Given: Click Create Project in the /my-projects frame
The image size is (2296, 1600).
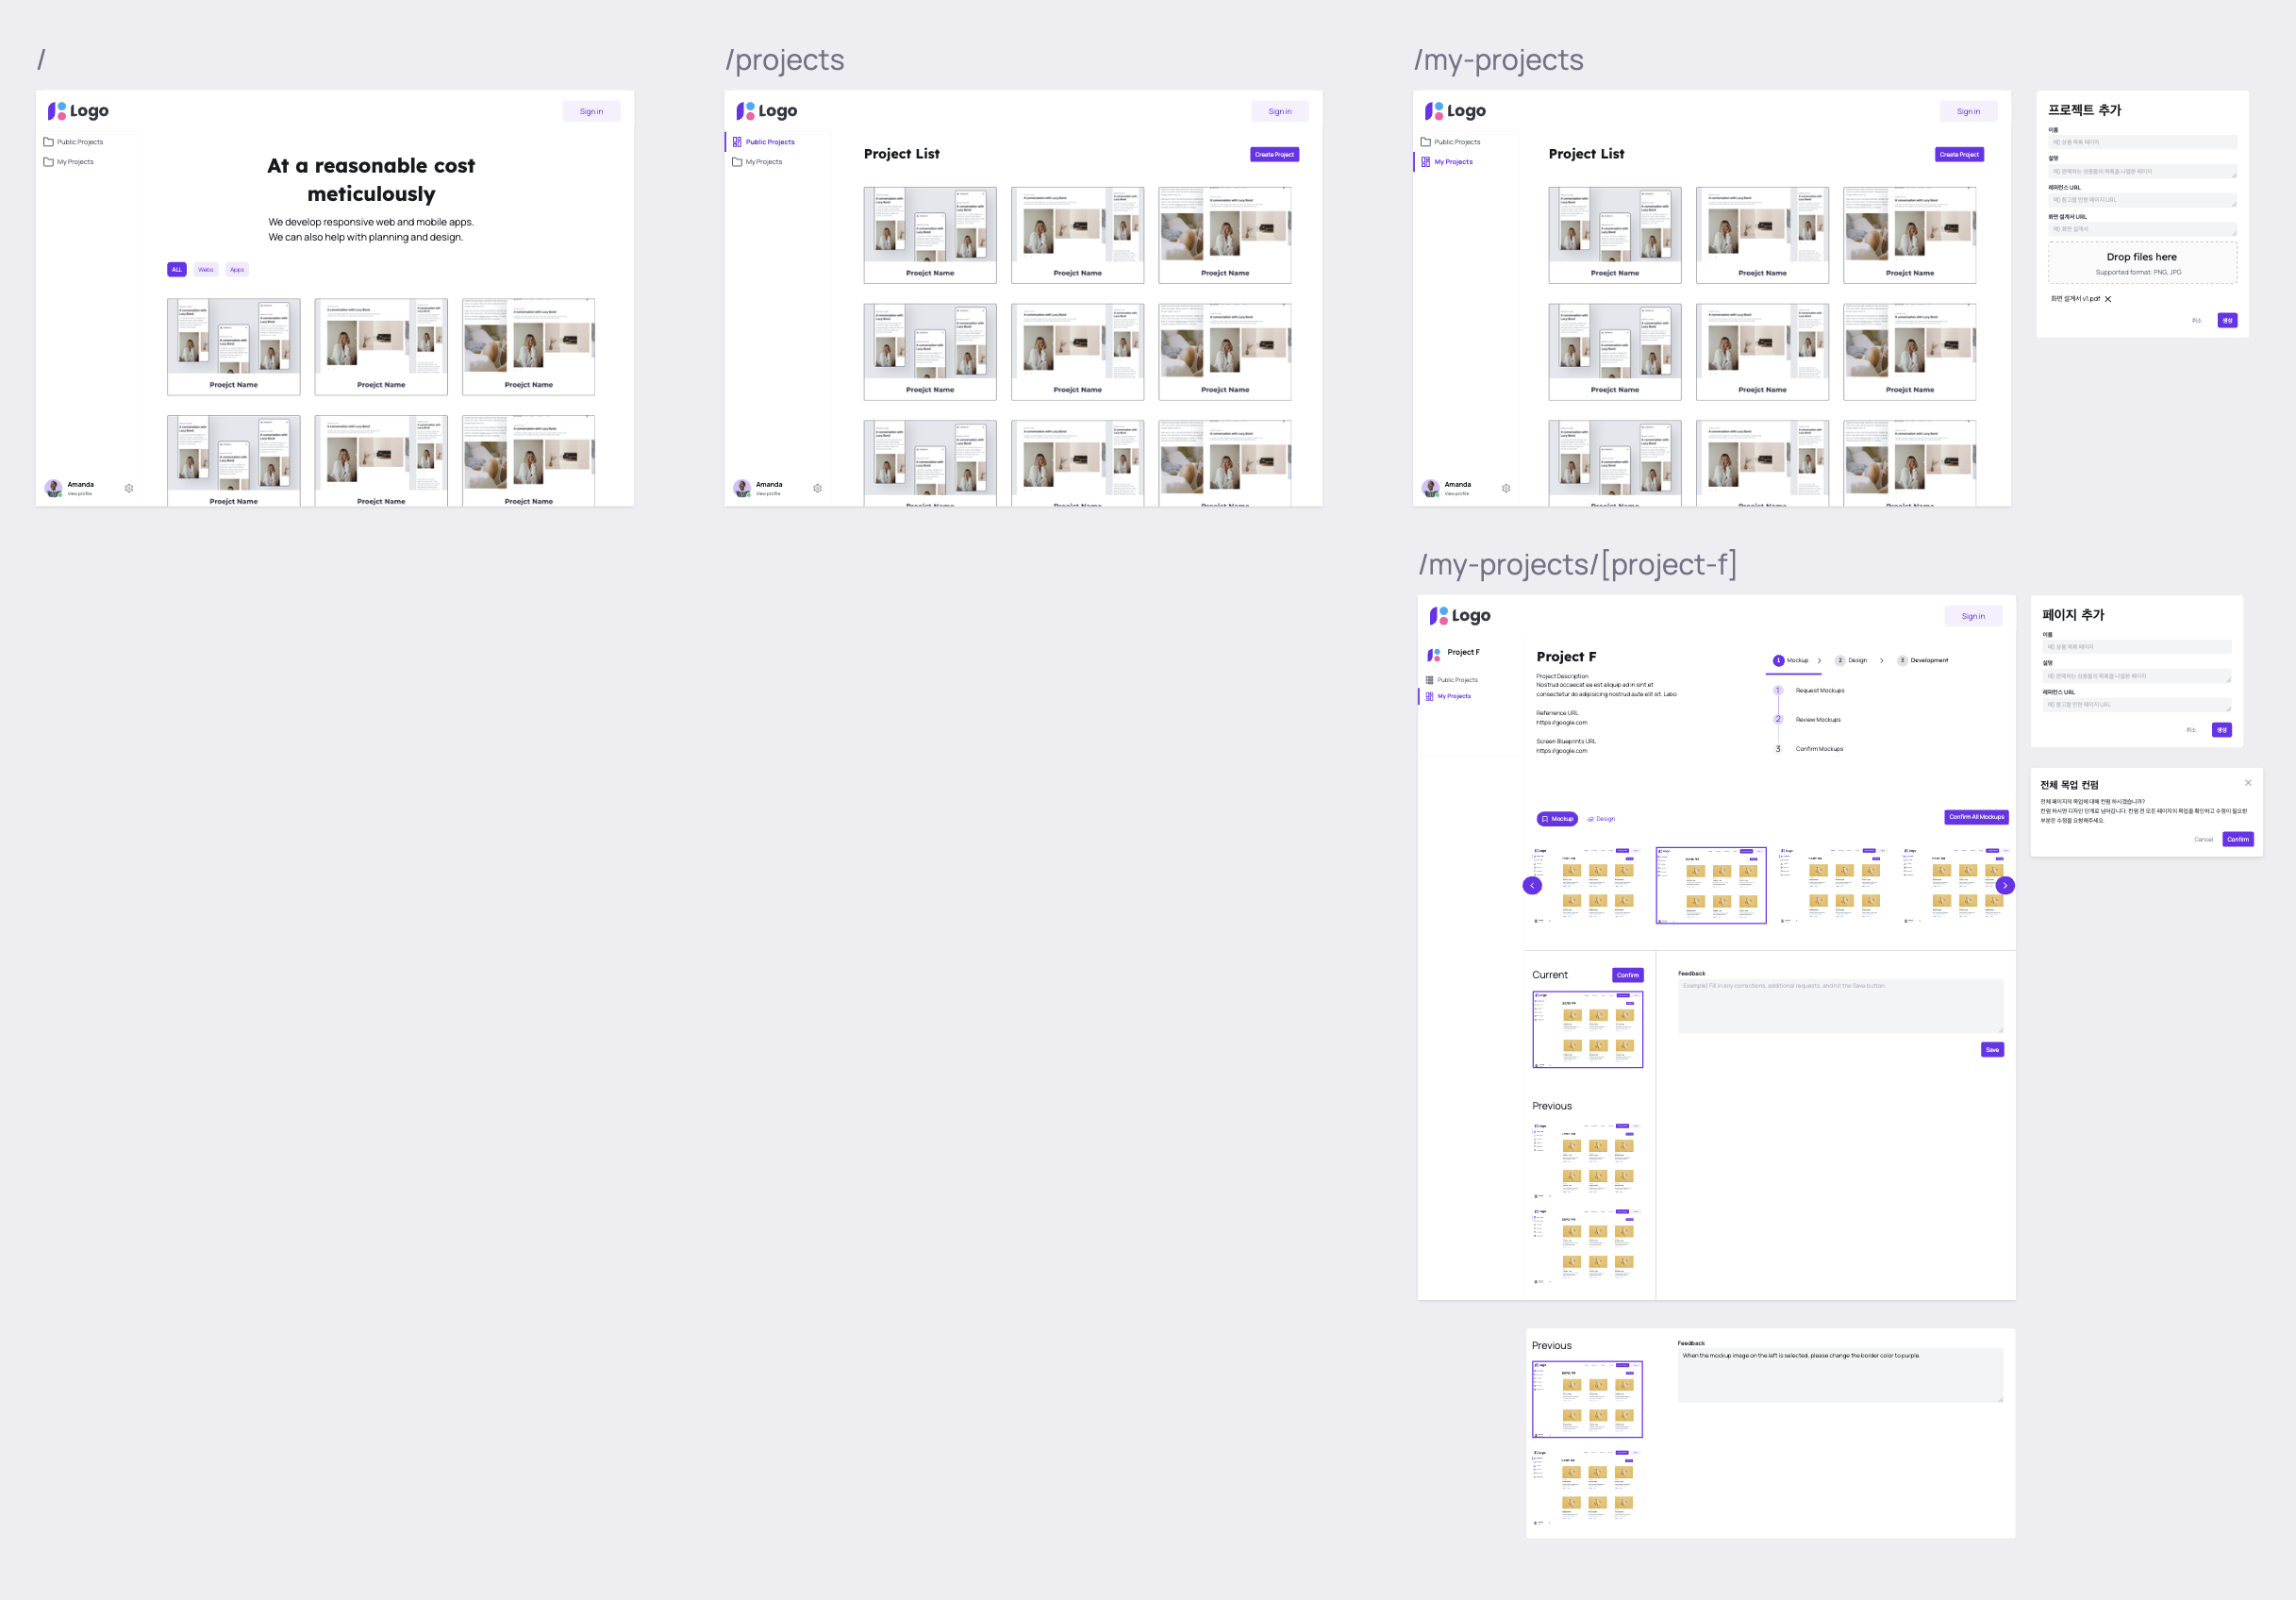Looking at the screenshot, I should click(x=1959, y=154).
